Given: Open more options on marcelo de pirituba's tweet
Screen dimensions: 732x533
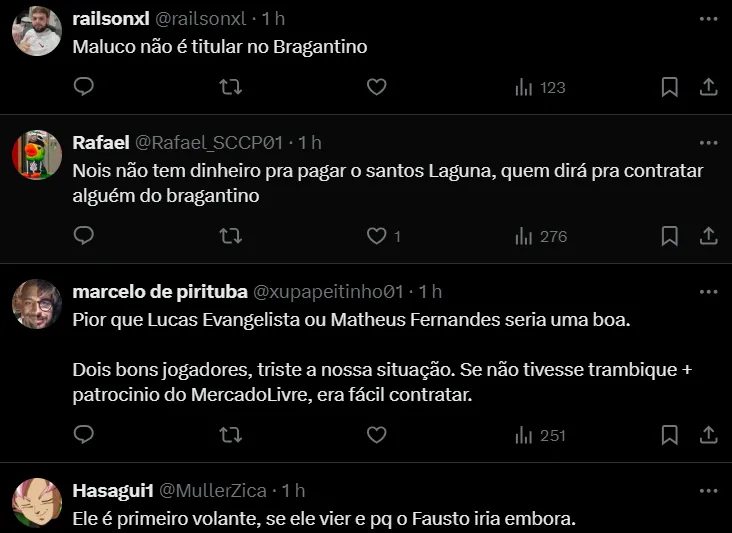Looking at the screenshot, I should [x=708, y=292].
